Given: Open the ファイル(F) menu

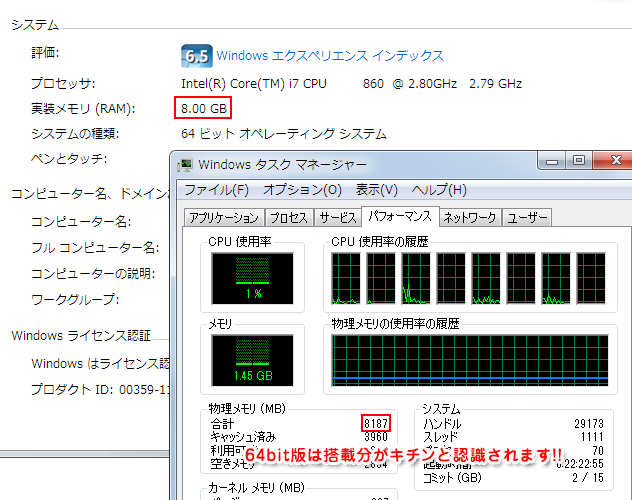Looking at the screenshot, I should [217, 190].
